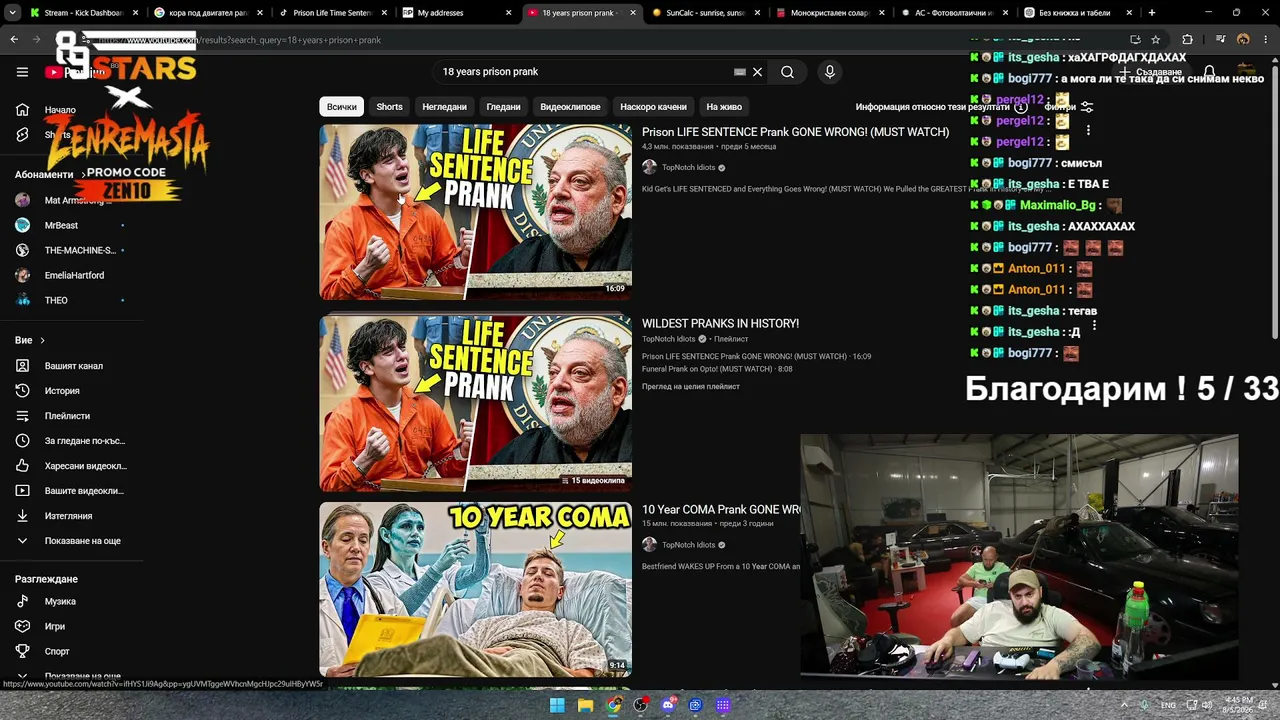Image resolution: width=1280 pixels, height=720 pixels.
Task: Open the YouTube guide hamburger menu
Action: (22, 72)
